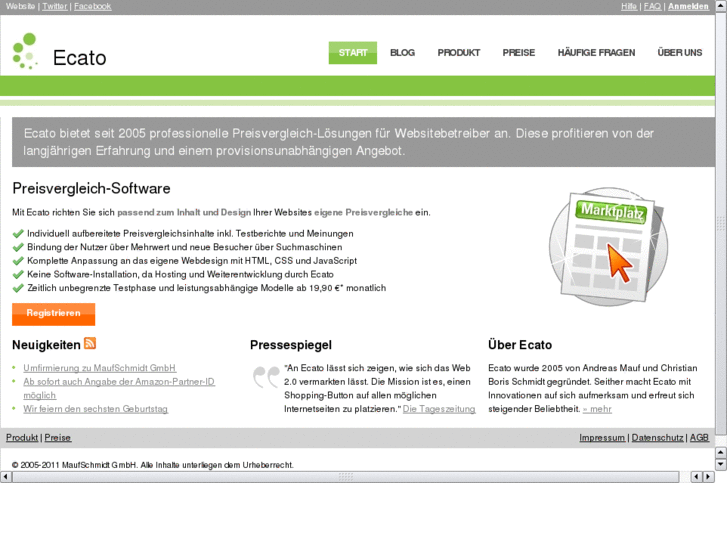Open news Wir feiern den sechsten Geburtstag
Image resolution: width=727 pixels, height=545 pixels.
pyautogui.click(x=96, y=409)
